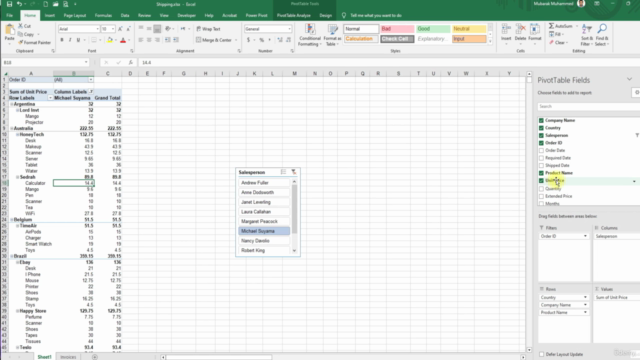Image resolution: width=640 pixels, height=360 pixels.
Task: Clear the Salesperson slicer filter
Action: click(x=293, y=172)
